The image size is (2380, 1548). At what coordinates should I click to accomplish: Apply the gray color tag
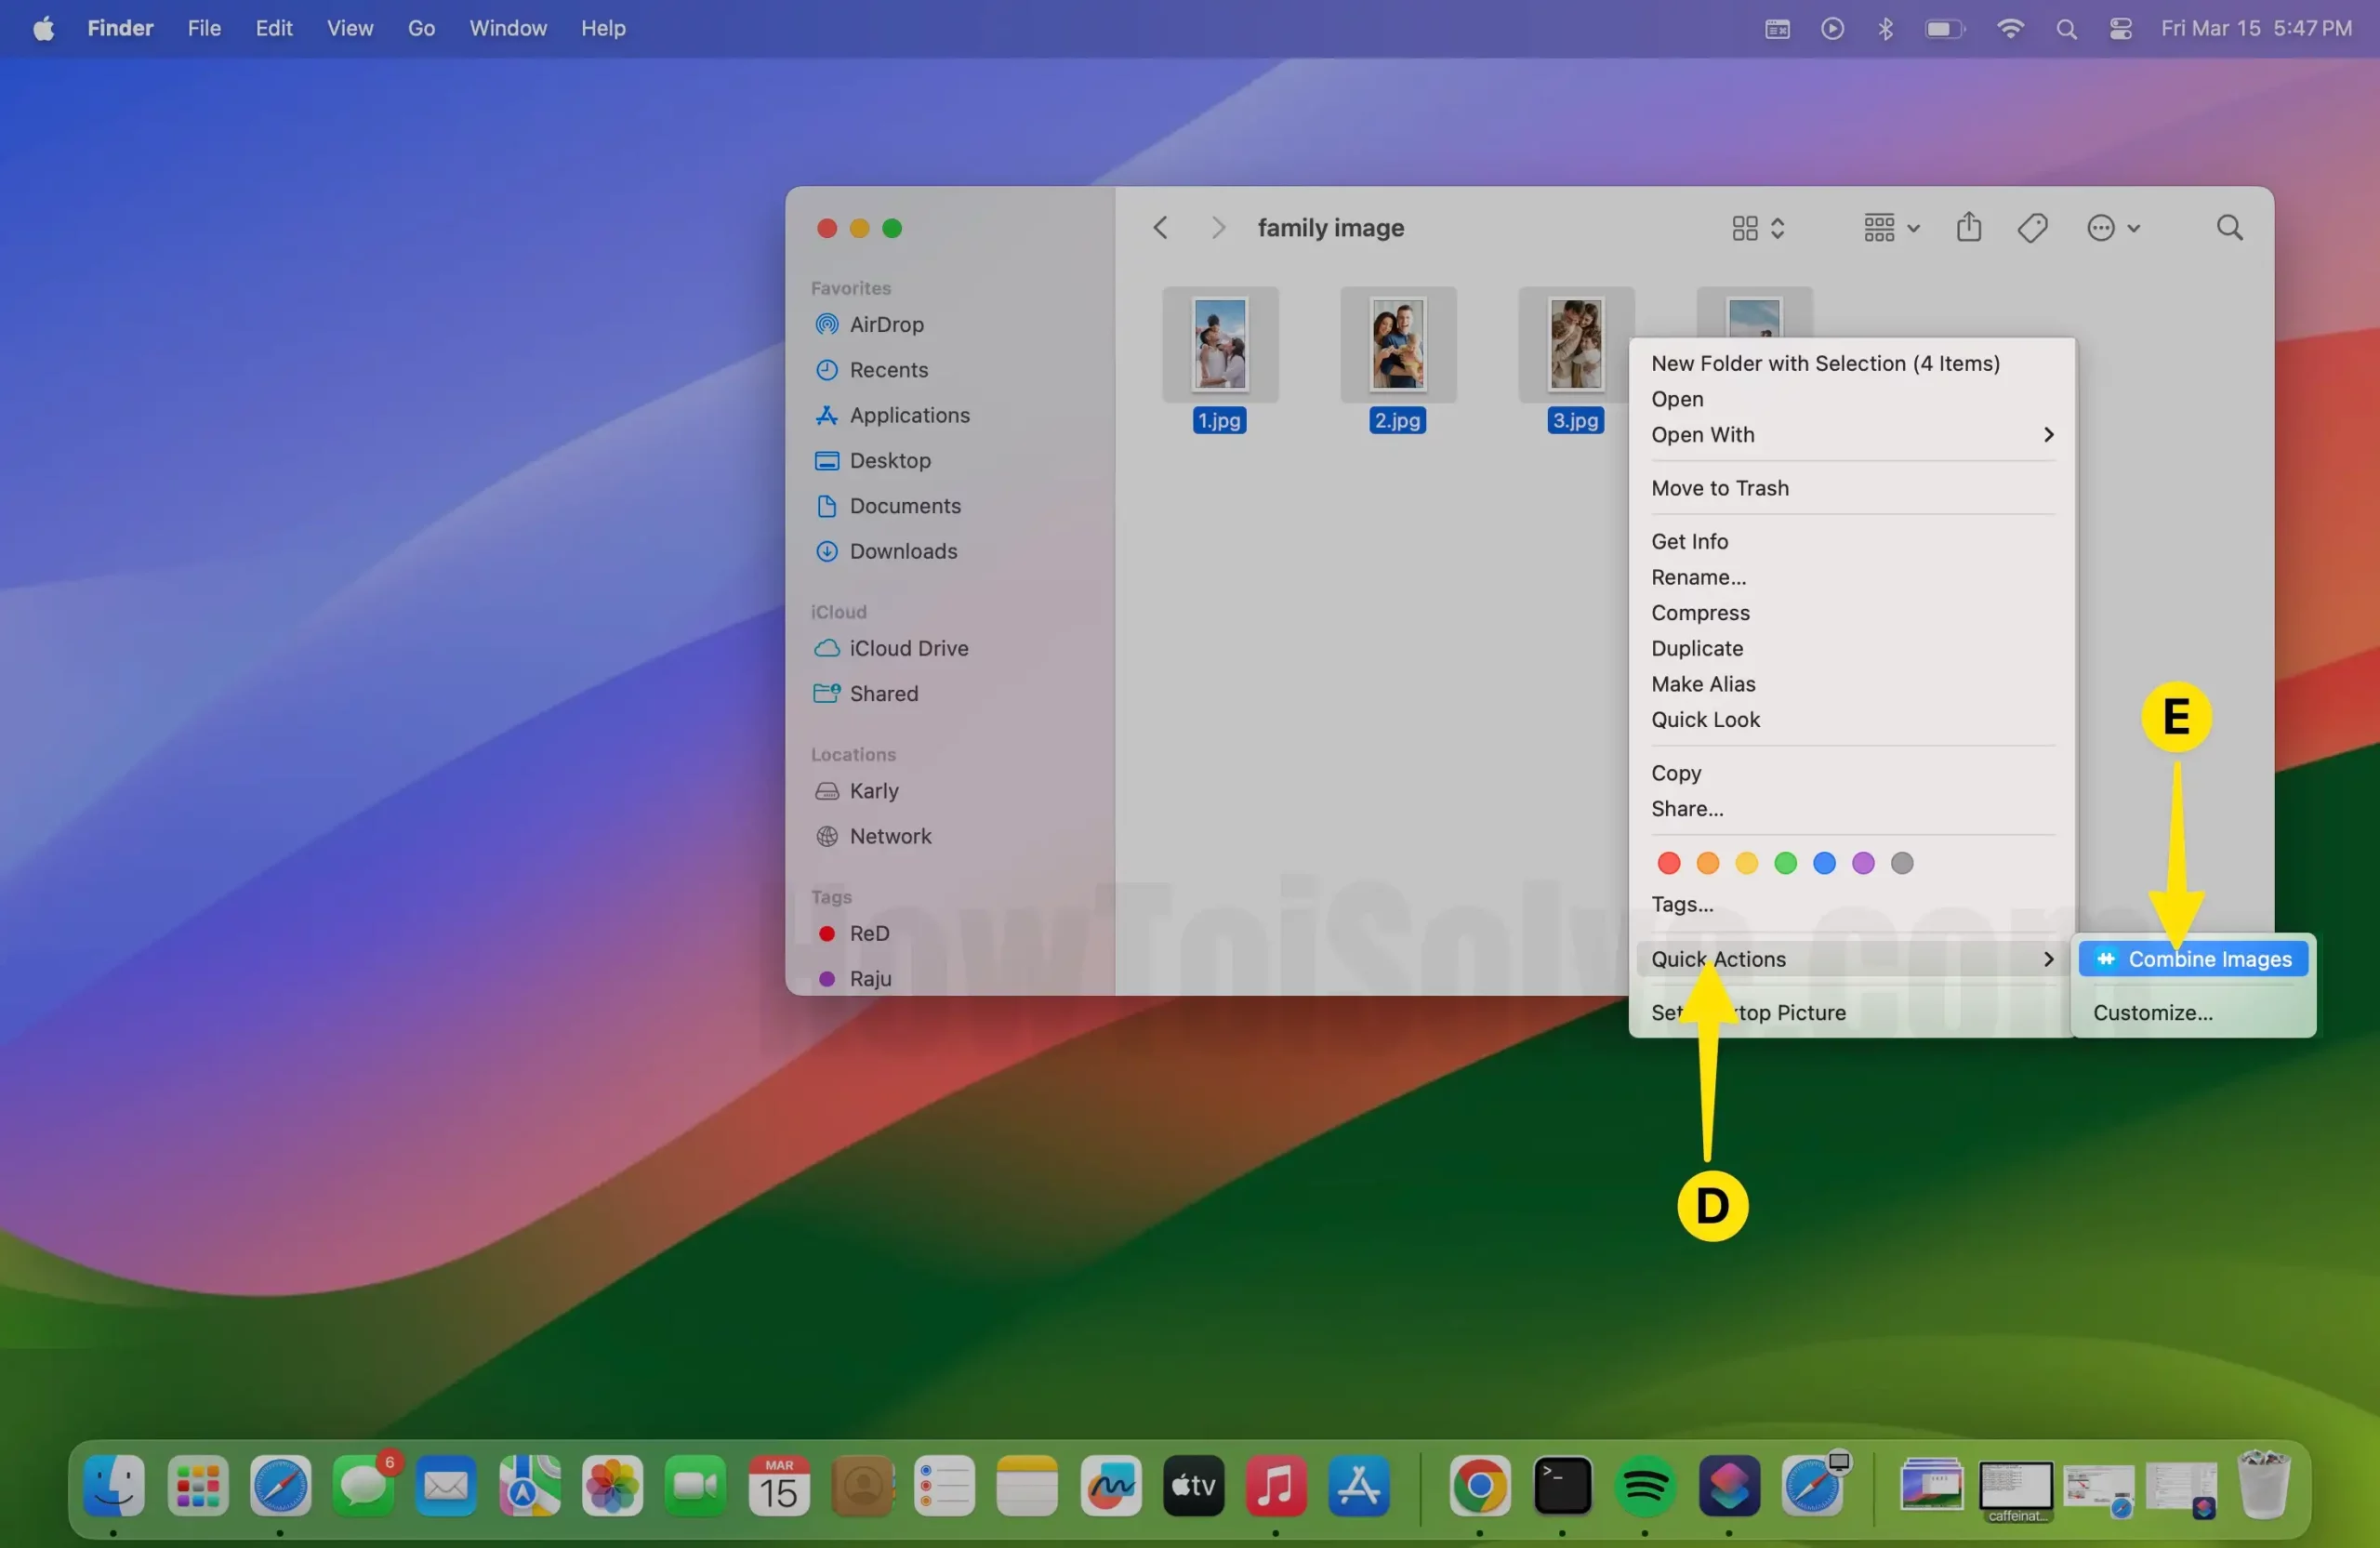pyautogui.click(x=1902, y=863)
